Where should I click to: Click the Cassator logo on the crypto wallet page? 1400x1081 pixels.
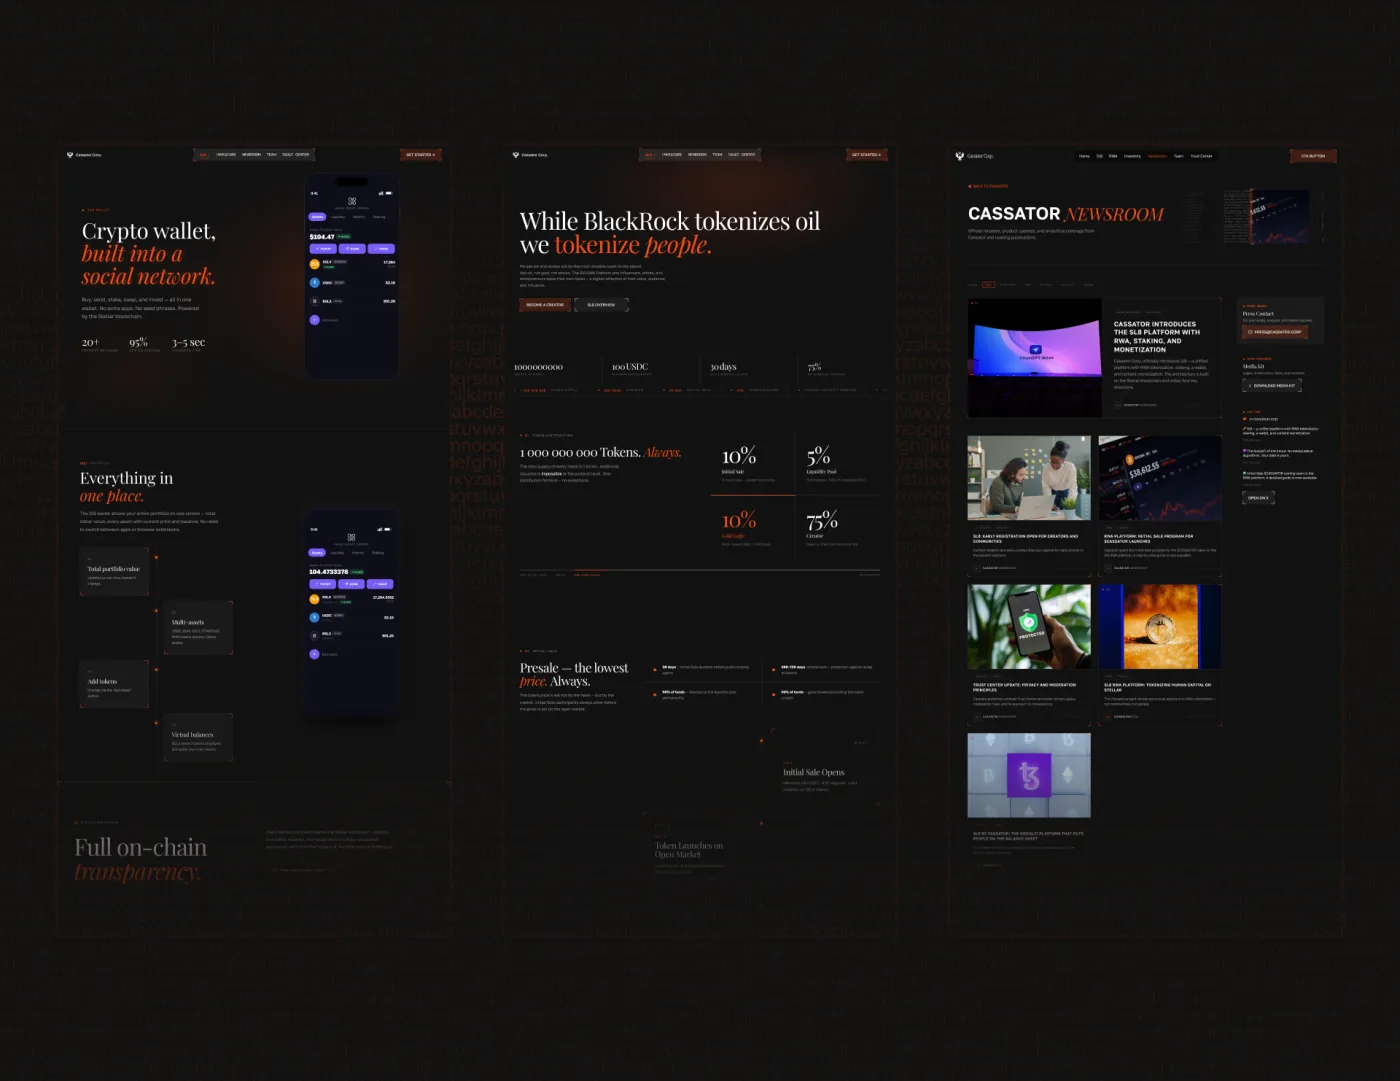tap(84, 155)
